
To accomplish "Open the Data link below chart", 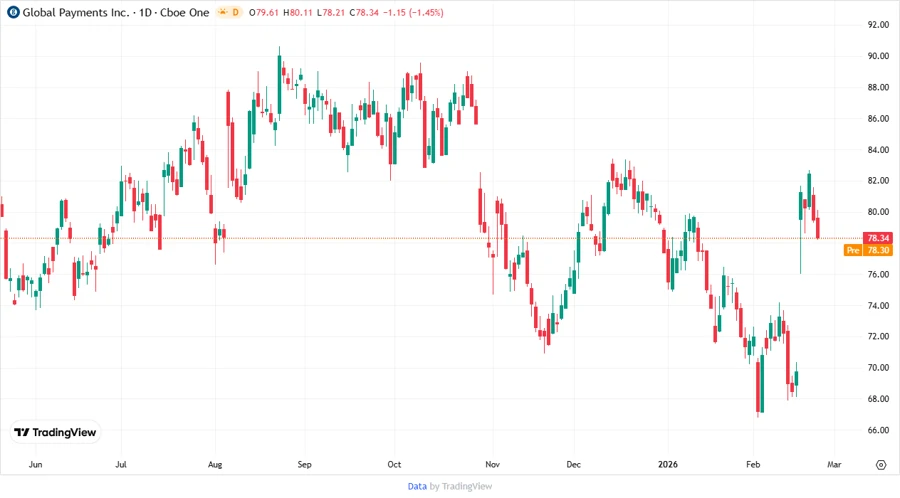I will tap(417, 487).
